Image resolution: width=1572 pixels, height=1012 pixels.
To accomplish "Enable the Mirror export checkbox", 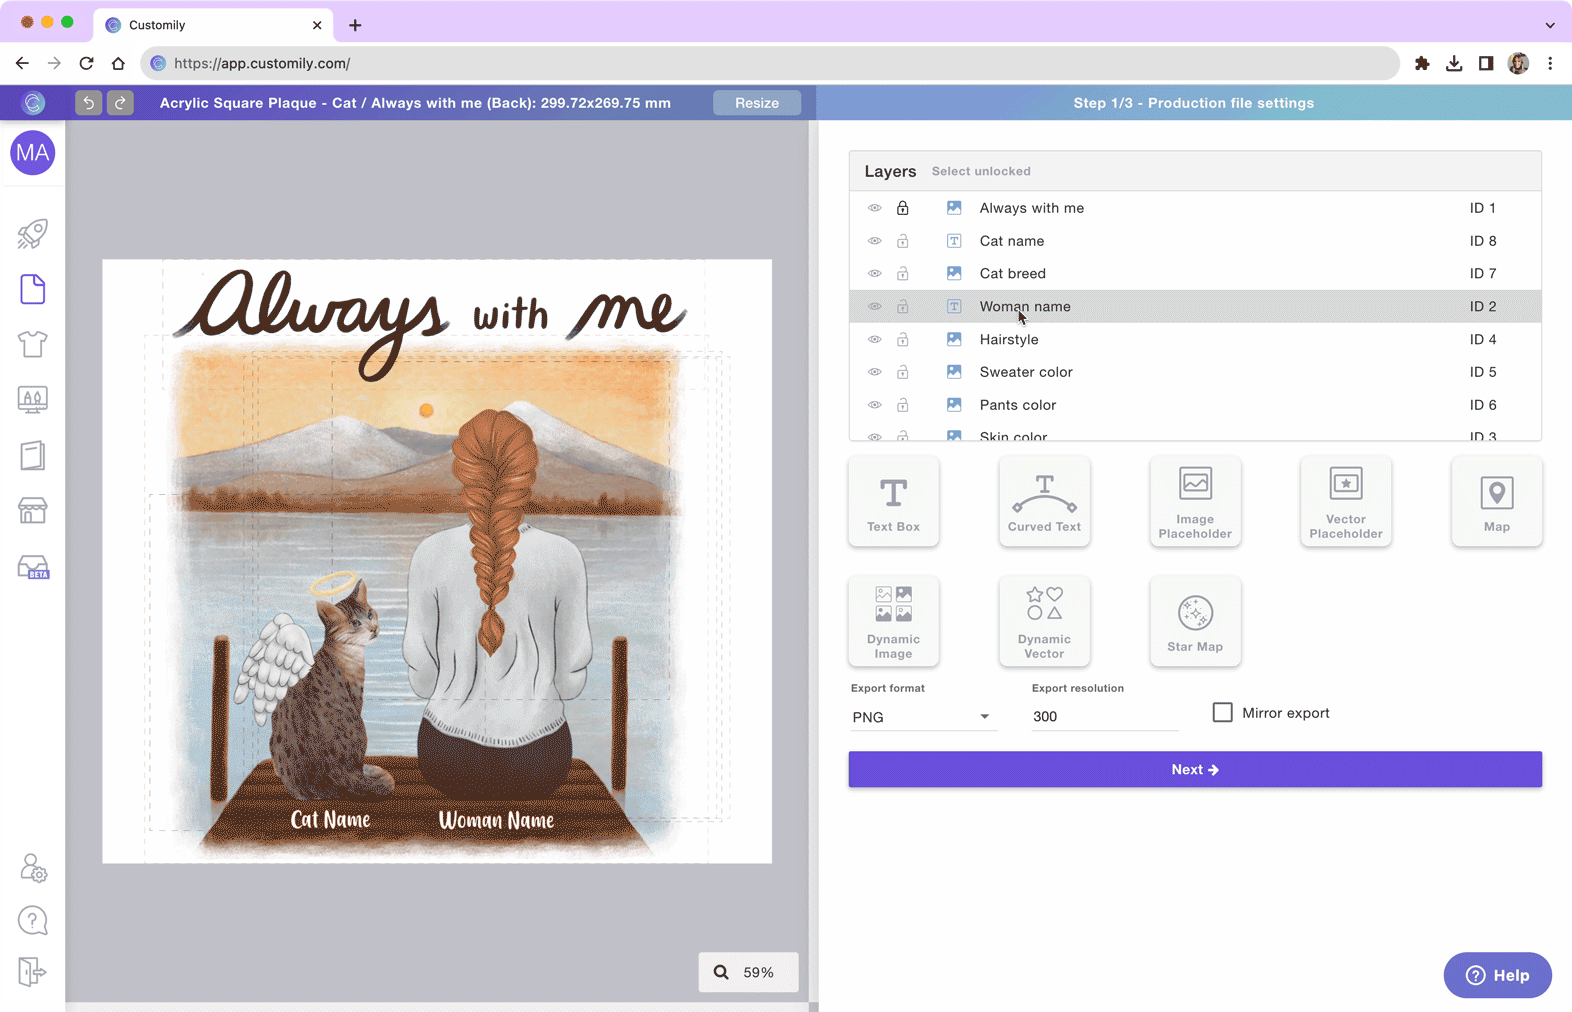I will pyautogui.click(x=1222, y=712).
